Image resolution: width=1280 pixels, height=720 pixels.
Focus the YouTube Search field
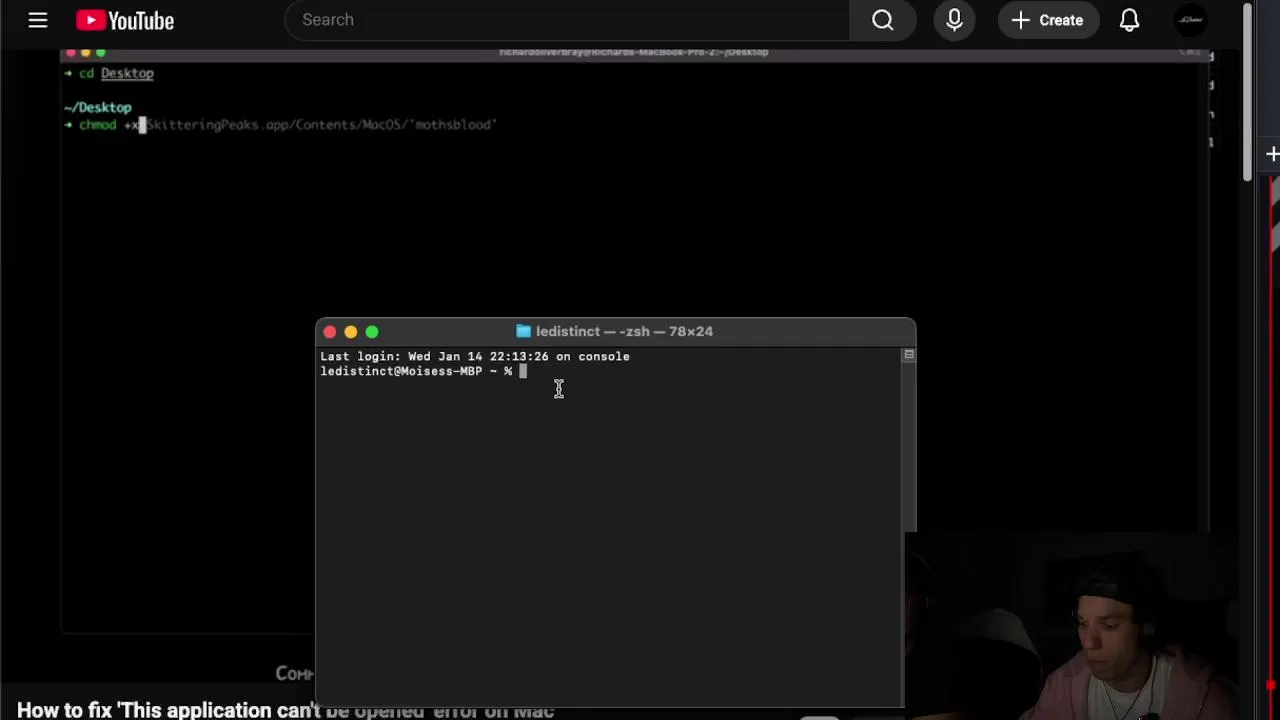point(567,20)
